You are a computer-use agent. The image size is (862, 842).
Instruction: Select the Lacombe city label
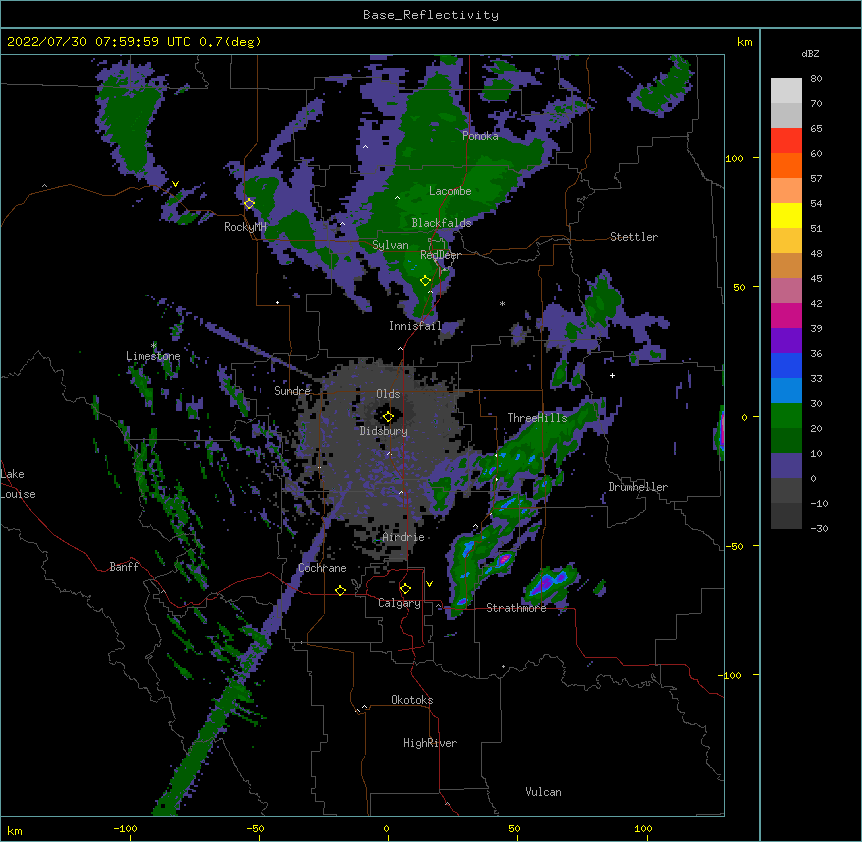[x=450, y=191]
